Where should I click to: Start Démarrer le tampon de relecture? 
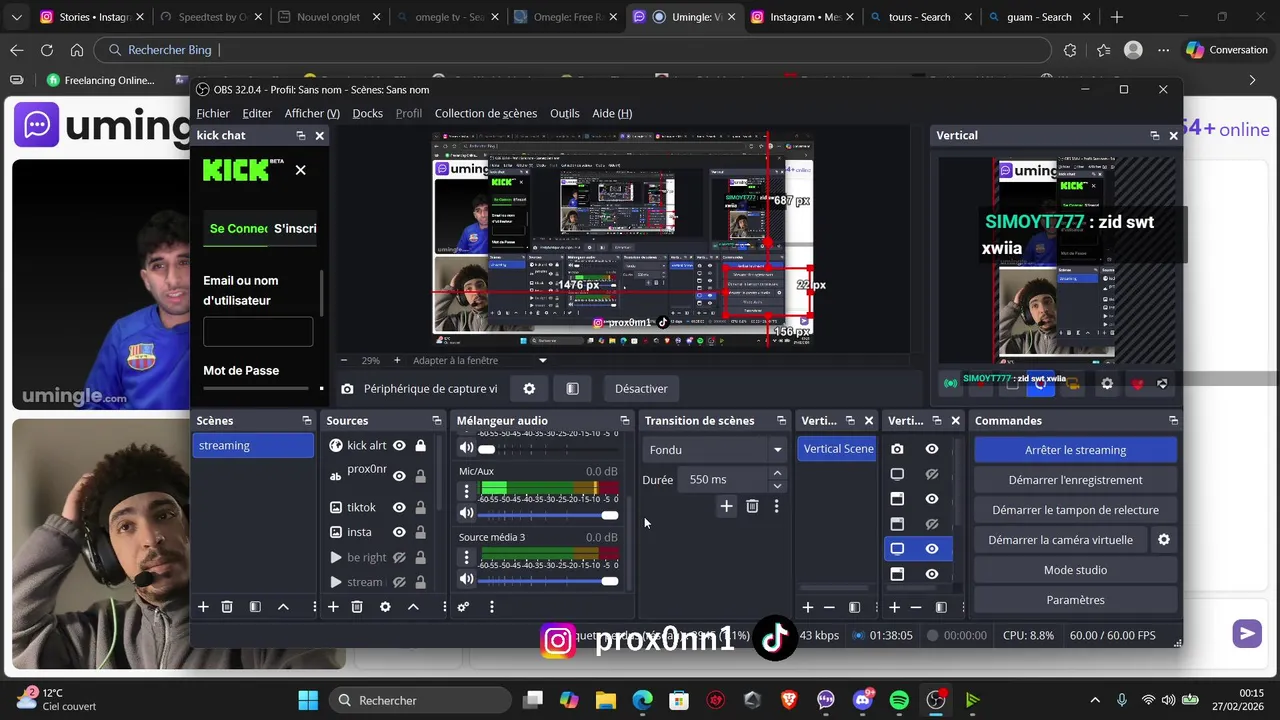pos(1075,510)
